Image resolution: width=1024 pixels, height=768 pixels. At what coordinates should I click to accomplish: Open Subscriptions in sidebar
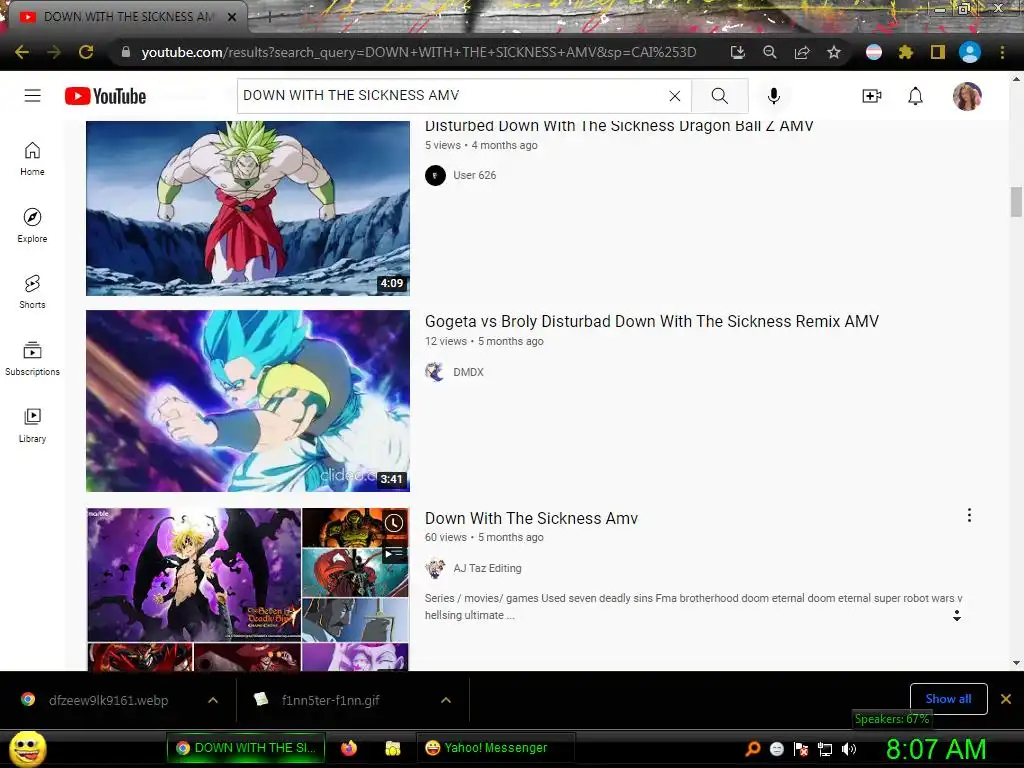tap(32, 359)
